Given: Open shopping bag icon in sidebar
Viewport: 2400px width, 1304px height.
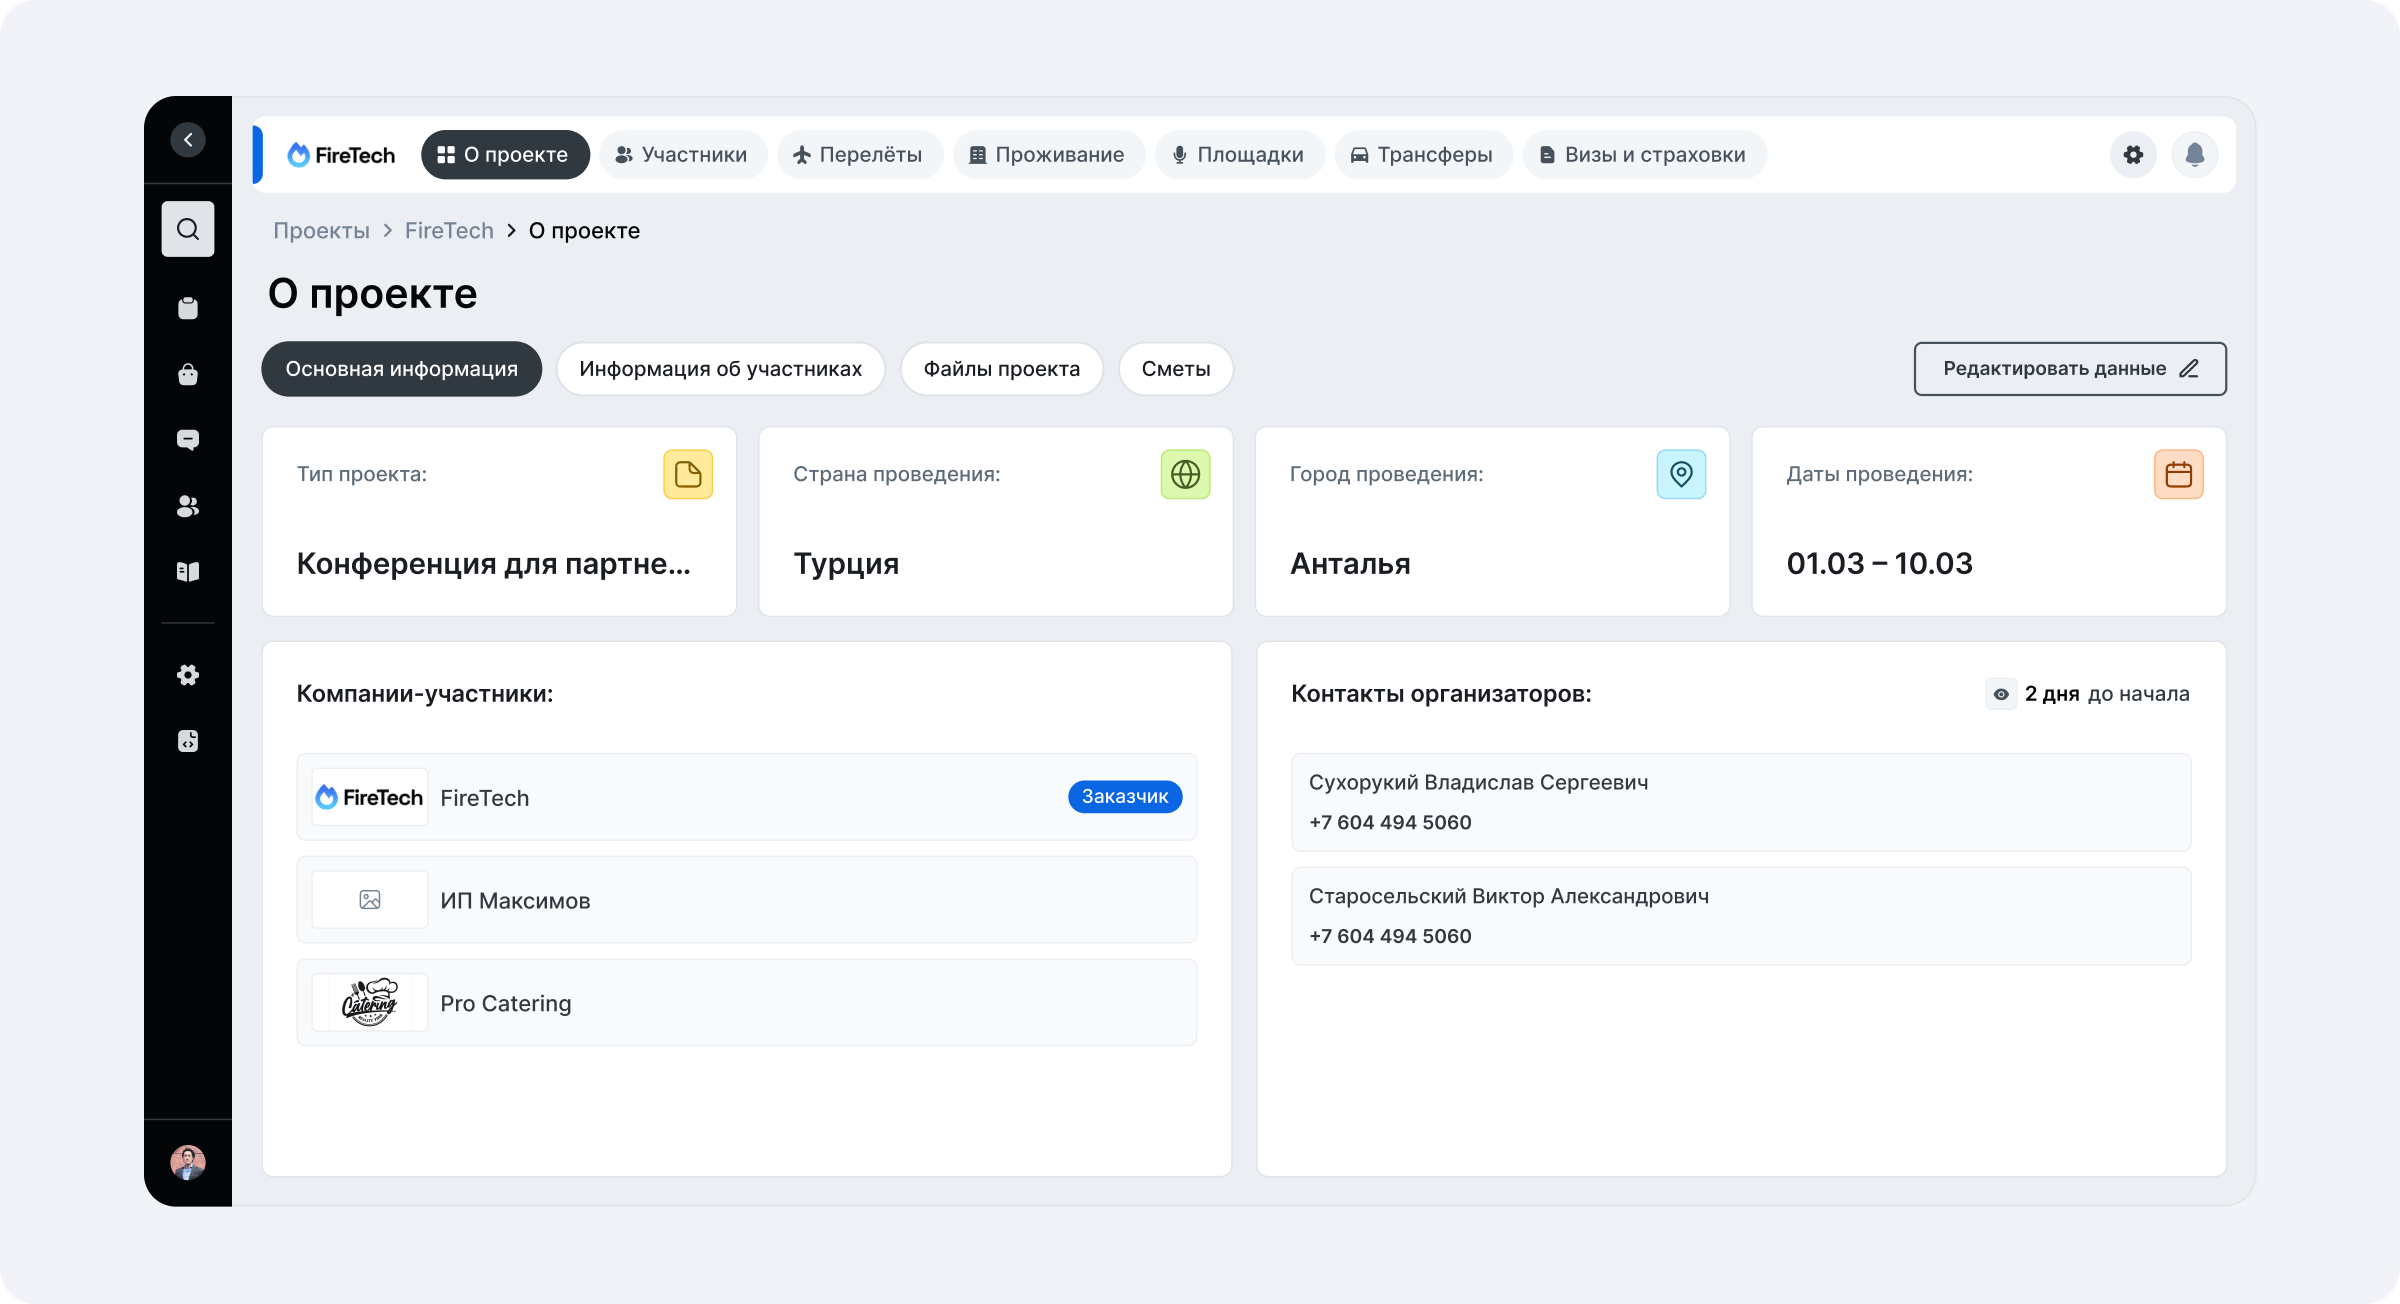Looking at the screenshot, I should click(188, 375).
